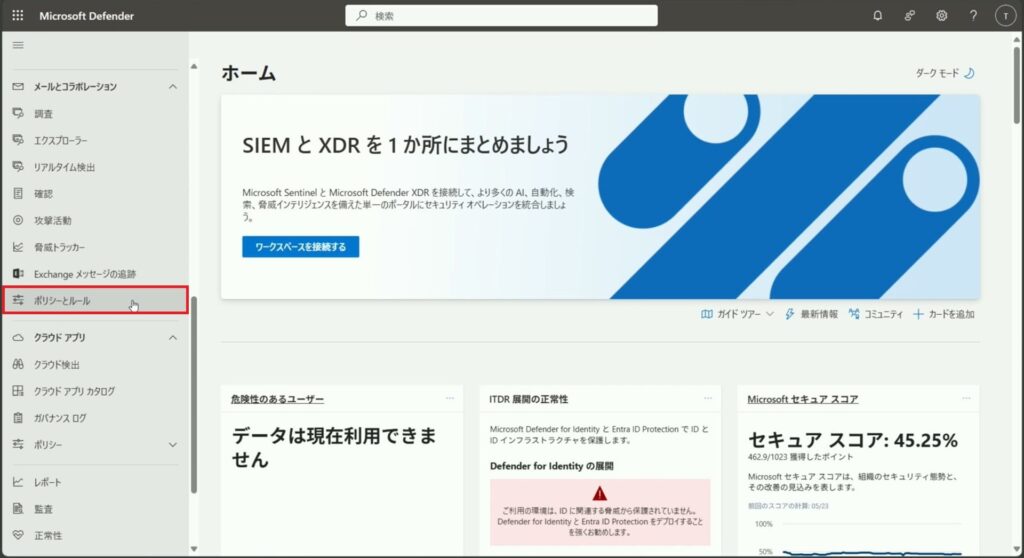1024x558 pixels.
Task: Click the レポート chart icon
Action: coord(18,482)
